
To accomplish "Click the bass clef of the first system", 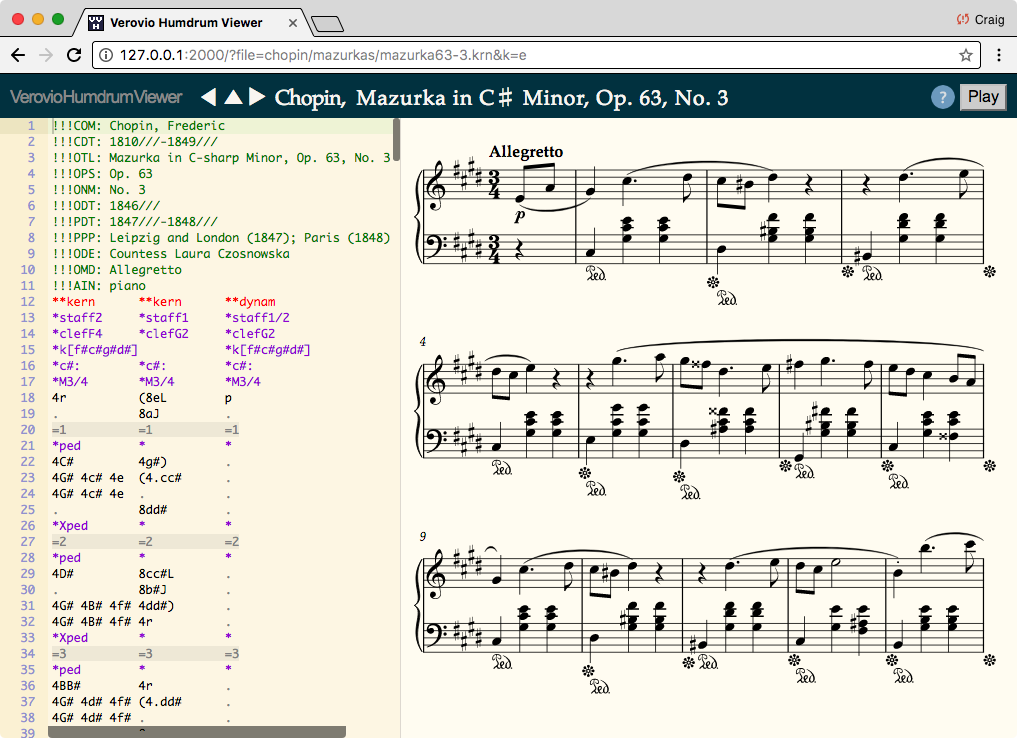I will coord(435,246).
